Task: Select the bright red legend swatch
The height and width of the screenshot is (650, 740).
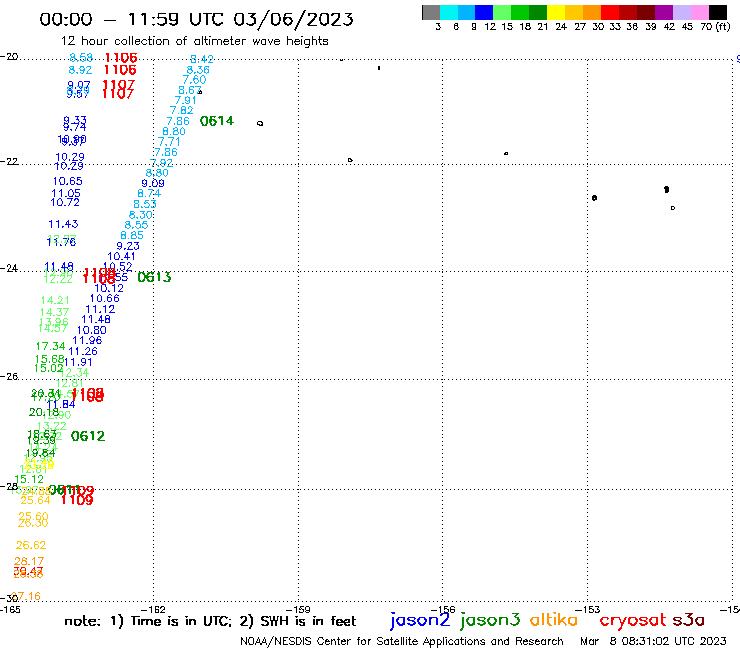Action: (x=609, y=12)
